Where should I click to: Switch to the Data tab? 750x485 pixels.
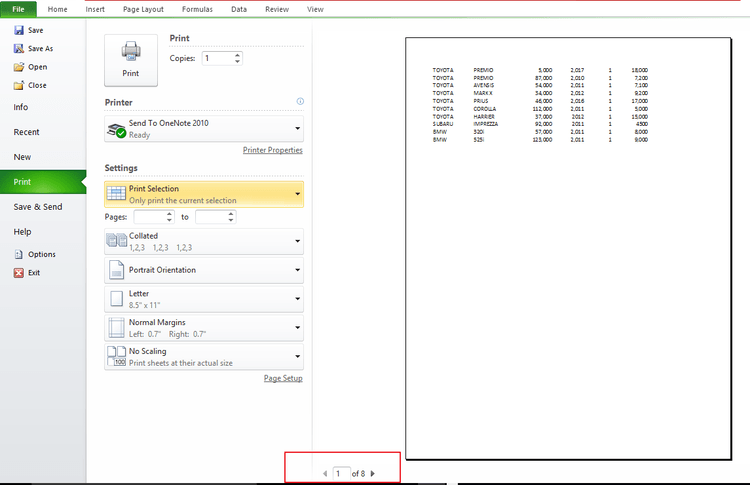[239, 9]
